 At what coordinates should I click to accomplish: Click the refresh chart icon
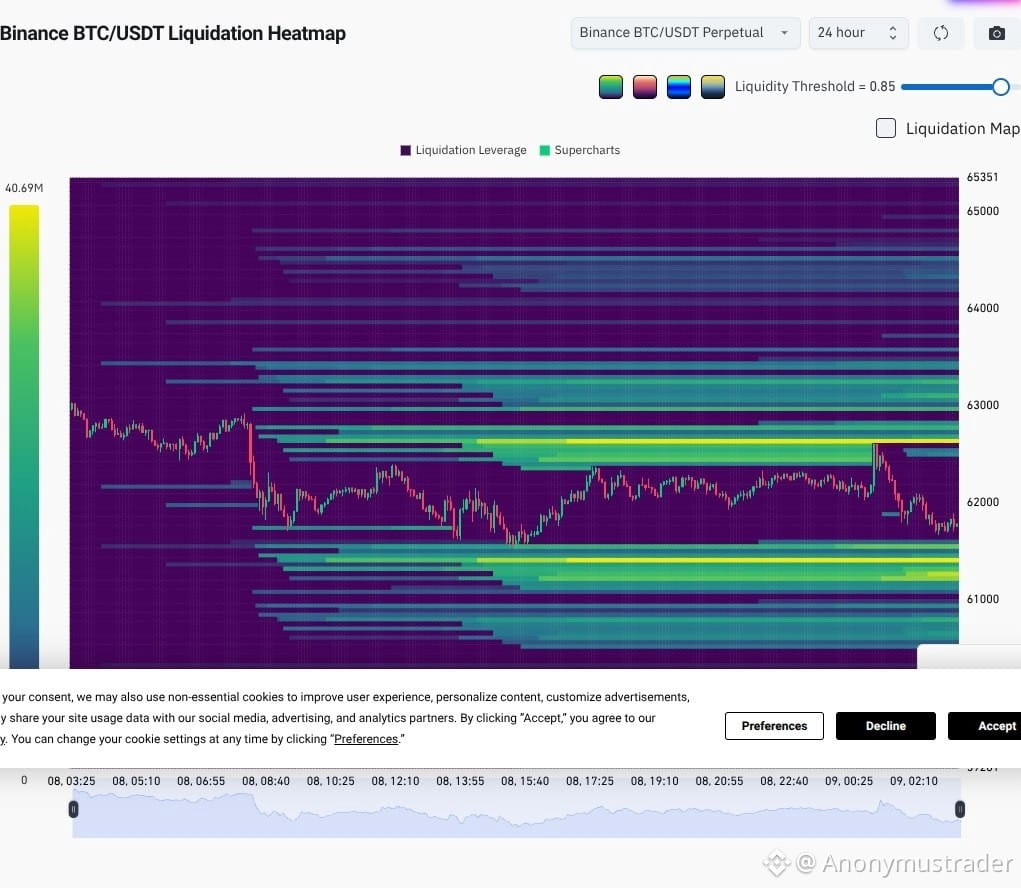click(940, 33)
